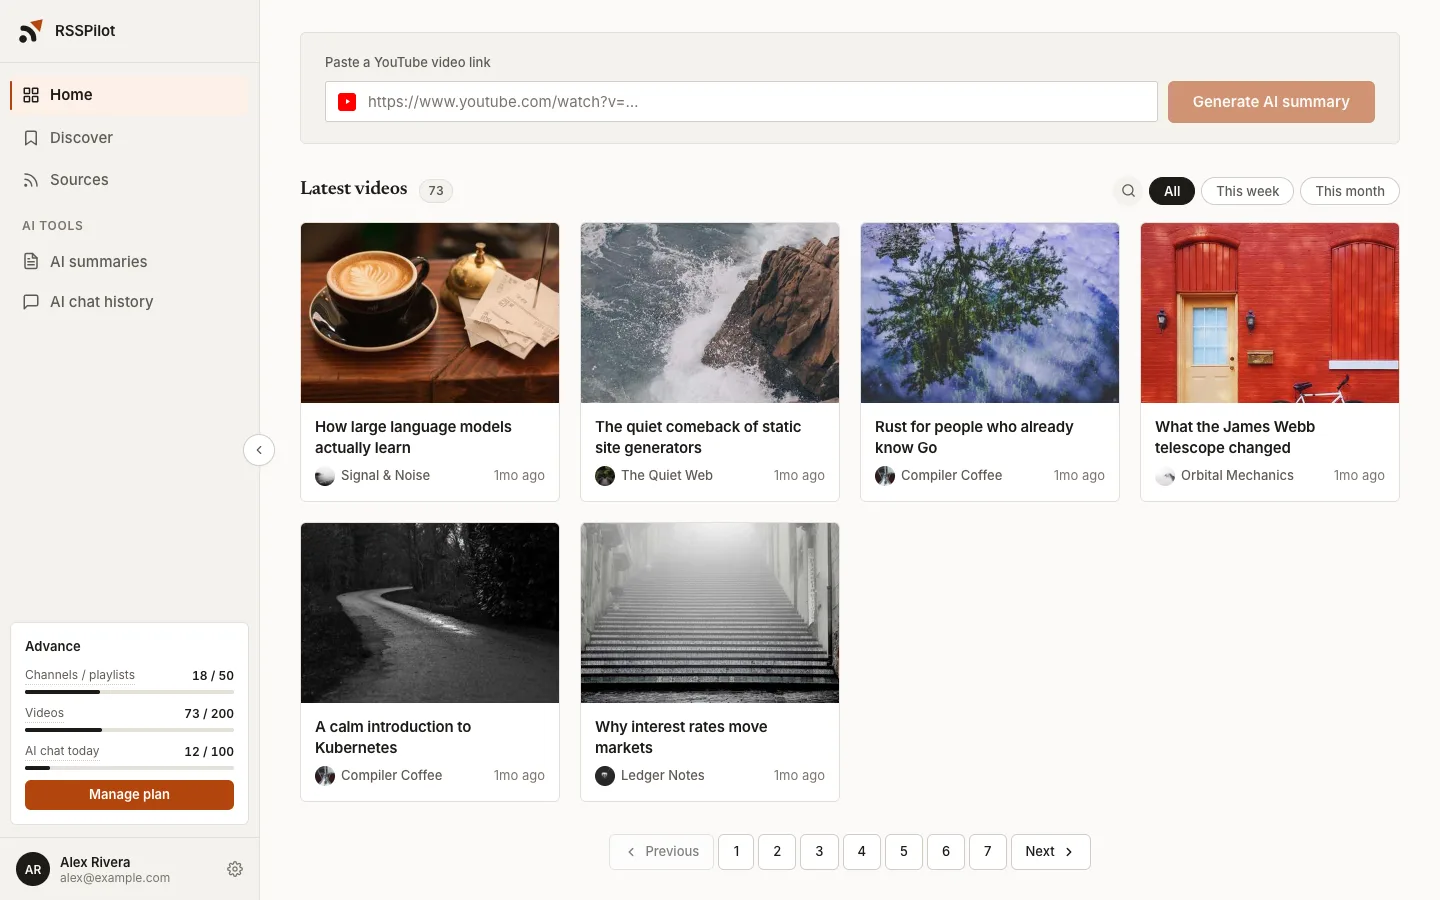Open 'How large language models actually learn' title
This screenshot has height=900, width=1440.
[x=413, y=437]
